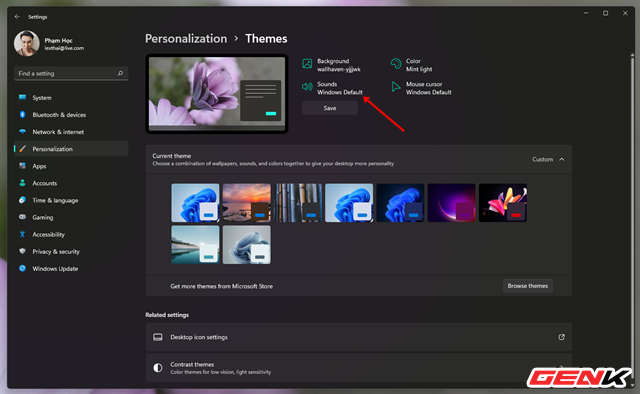Click the Mouse cursor pointer icon

click(396, 87)
